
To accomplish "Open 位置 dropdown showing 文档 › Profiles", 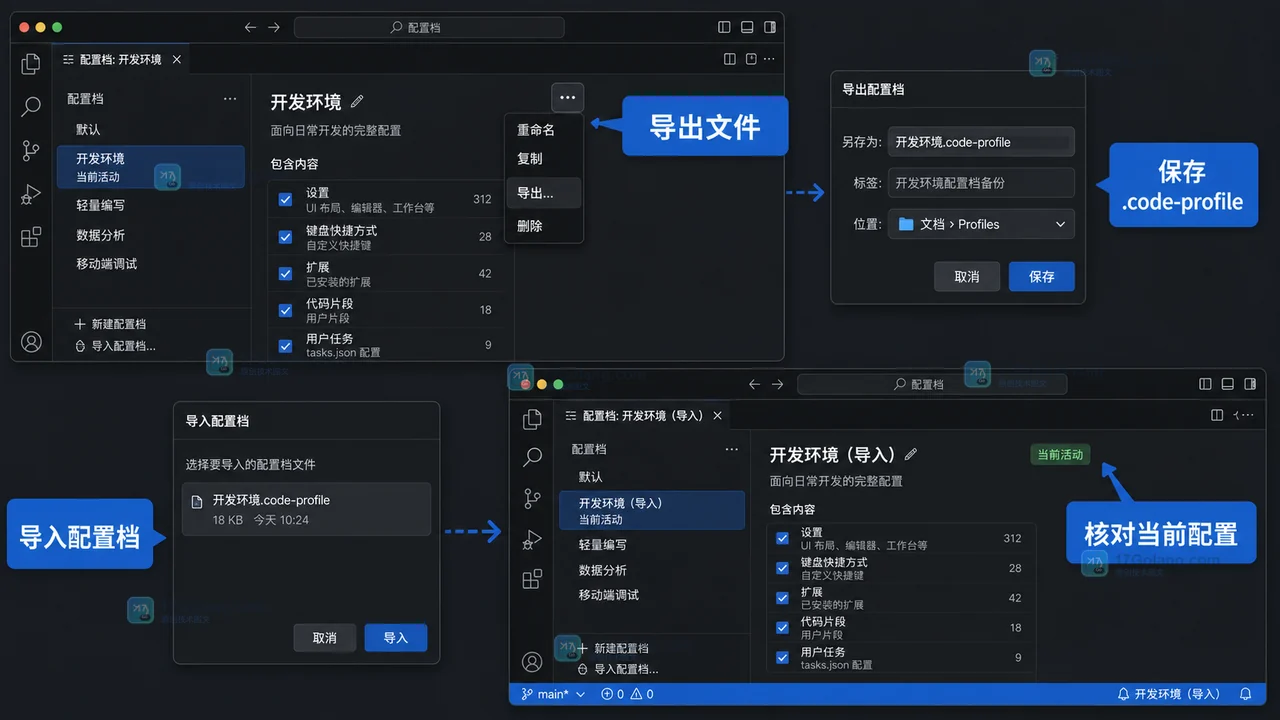I will tap(981, 224).
